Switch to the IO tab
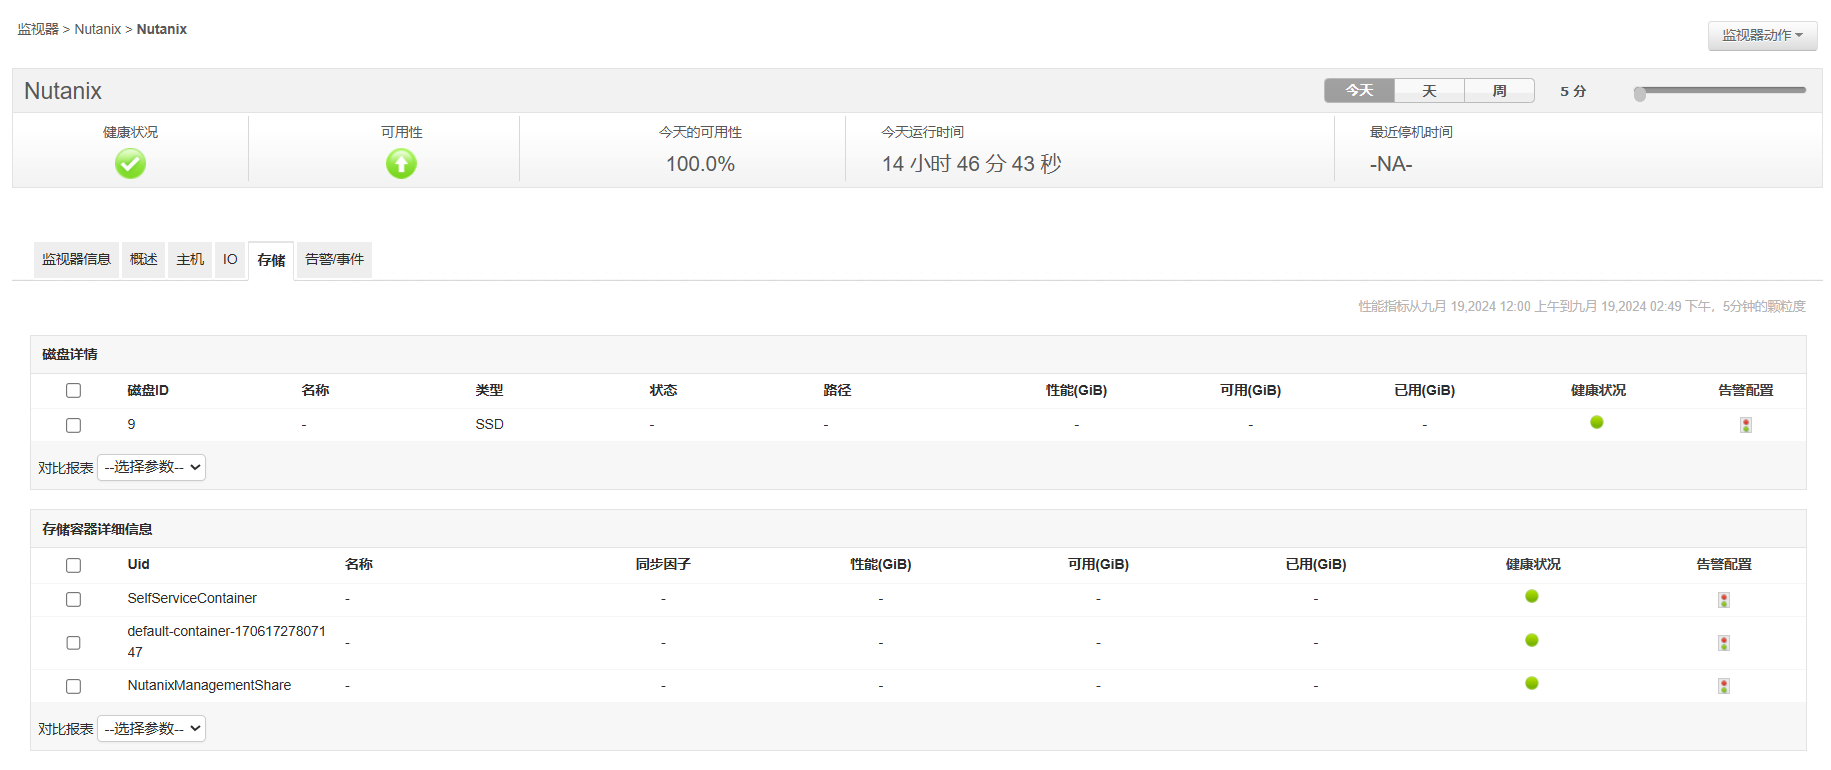 tap(230, 260)
